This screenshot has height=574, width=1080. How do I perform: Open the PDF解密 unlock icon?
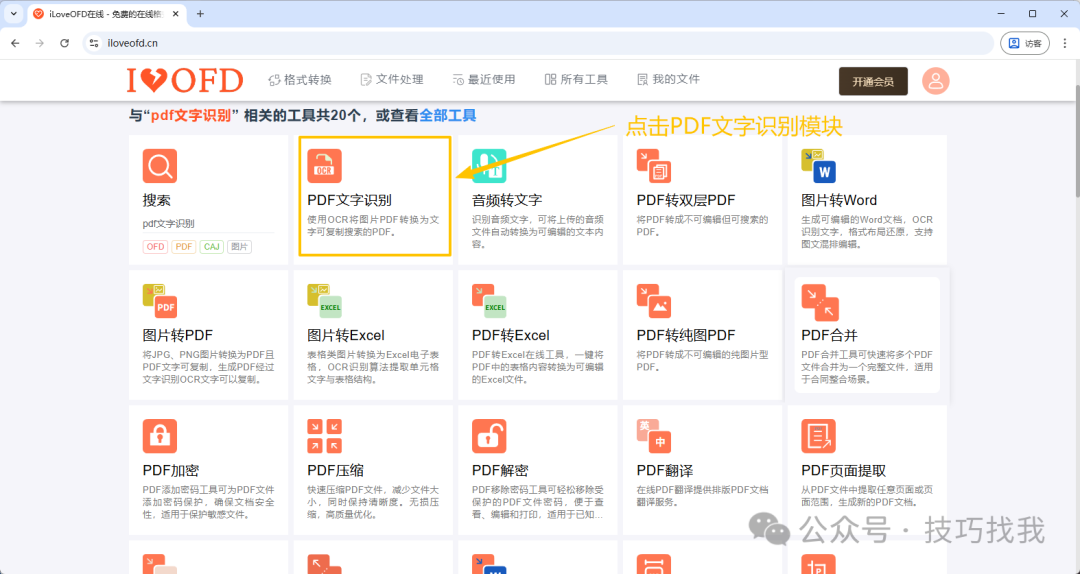click(x=489, y=436)
